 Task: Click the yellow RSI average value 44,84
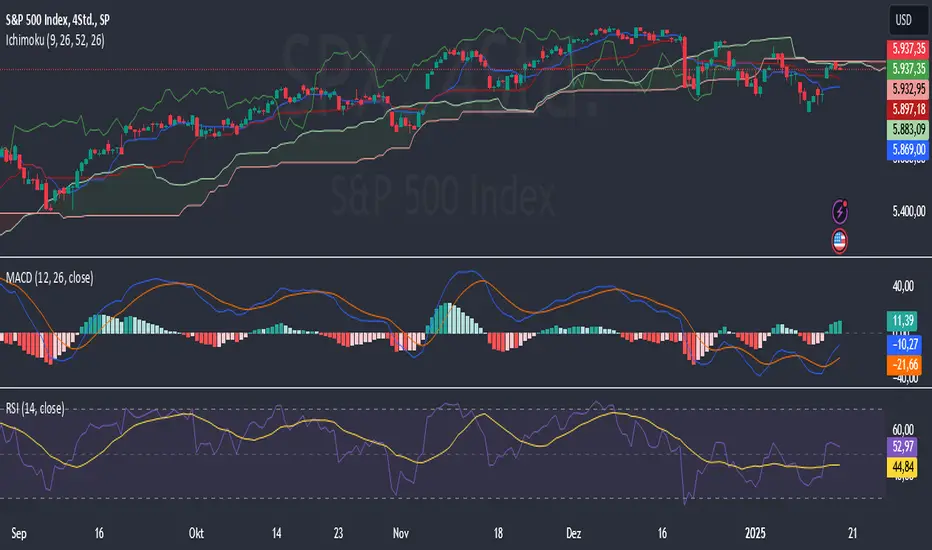click(903, 467)
